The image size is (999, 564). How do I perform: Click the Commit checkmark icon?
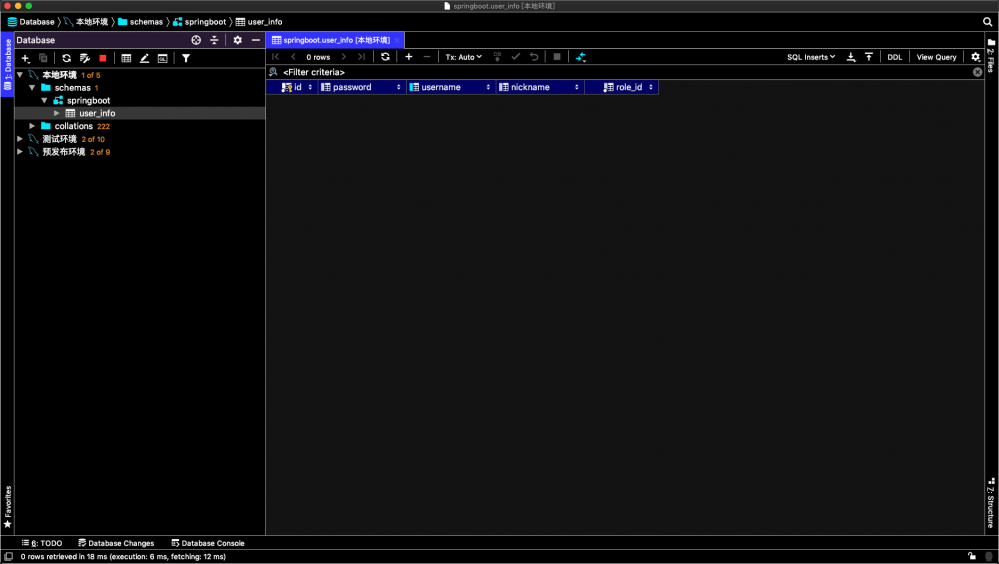[515, 57]
